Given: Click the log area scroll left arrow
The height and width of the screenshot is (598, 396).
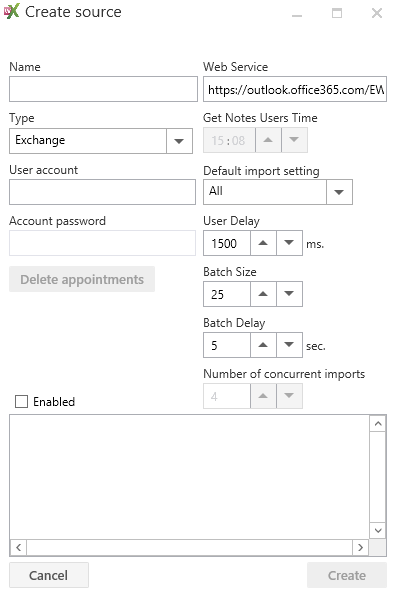Looking at the screenshot, I should (18, 548).
